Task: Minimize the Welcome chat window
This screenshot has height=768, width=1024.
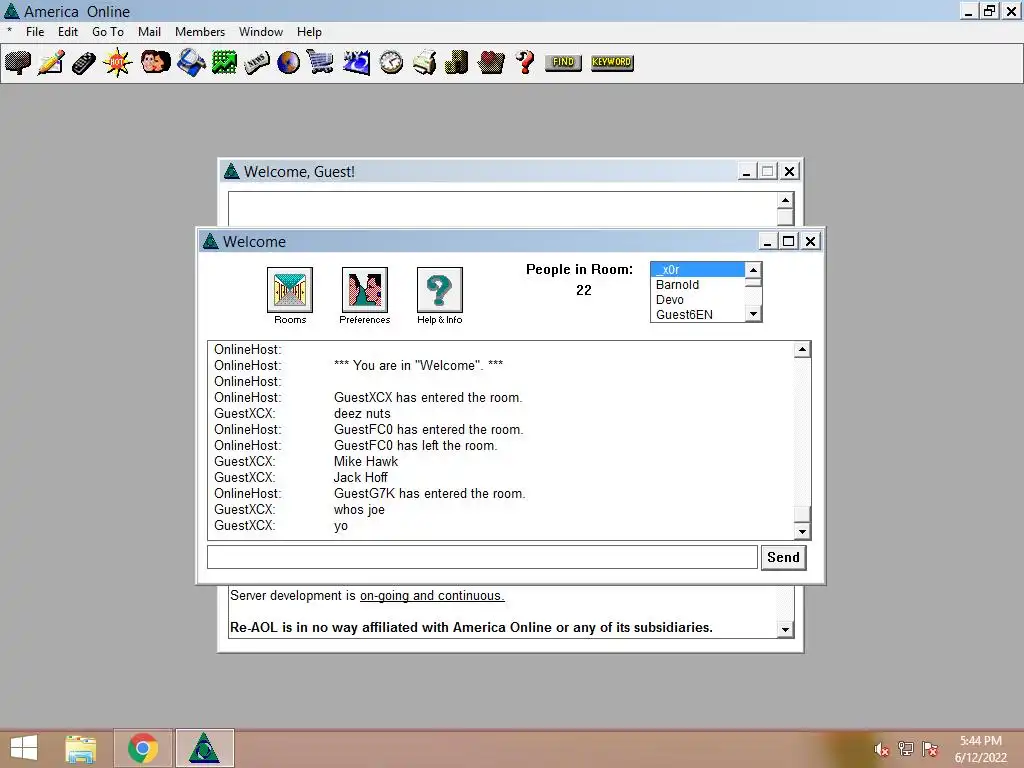Action: [x=767, y=242]
